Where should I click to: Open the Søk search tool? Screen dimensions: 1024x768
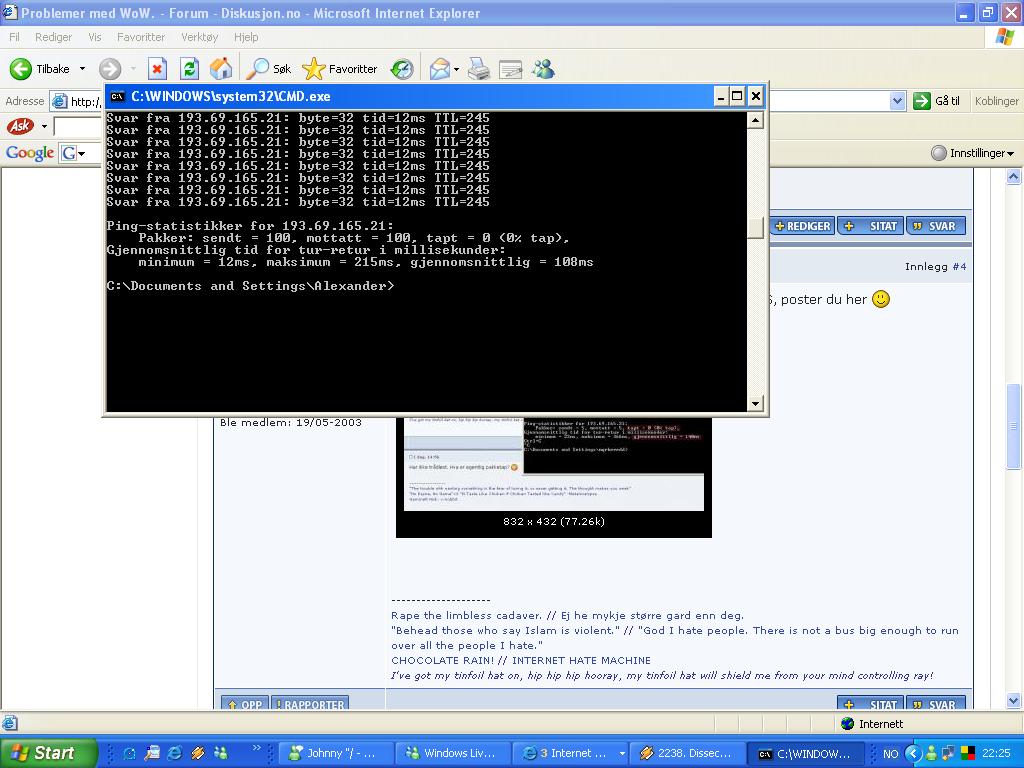[x=269, y=69]
